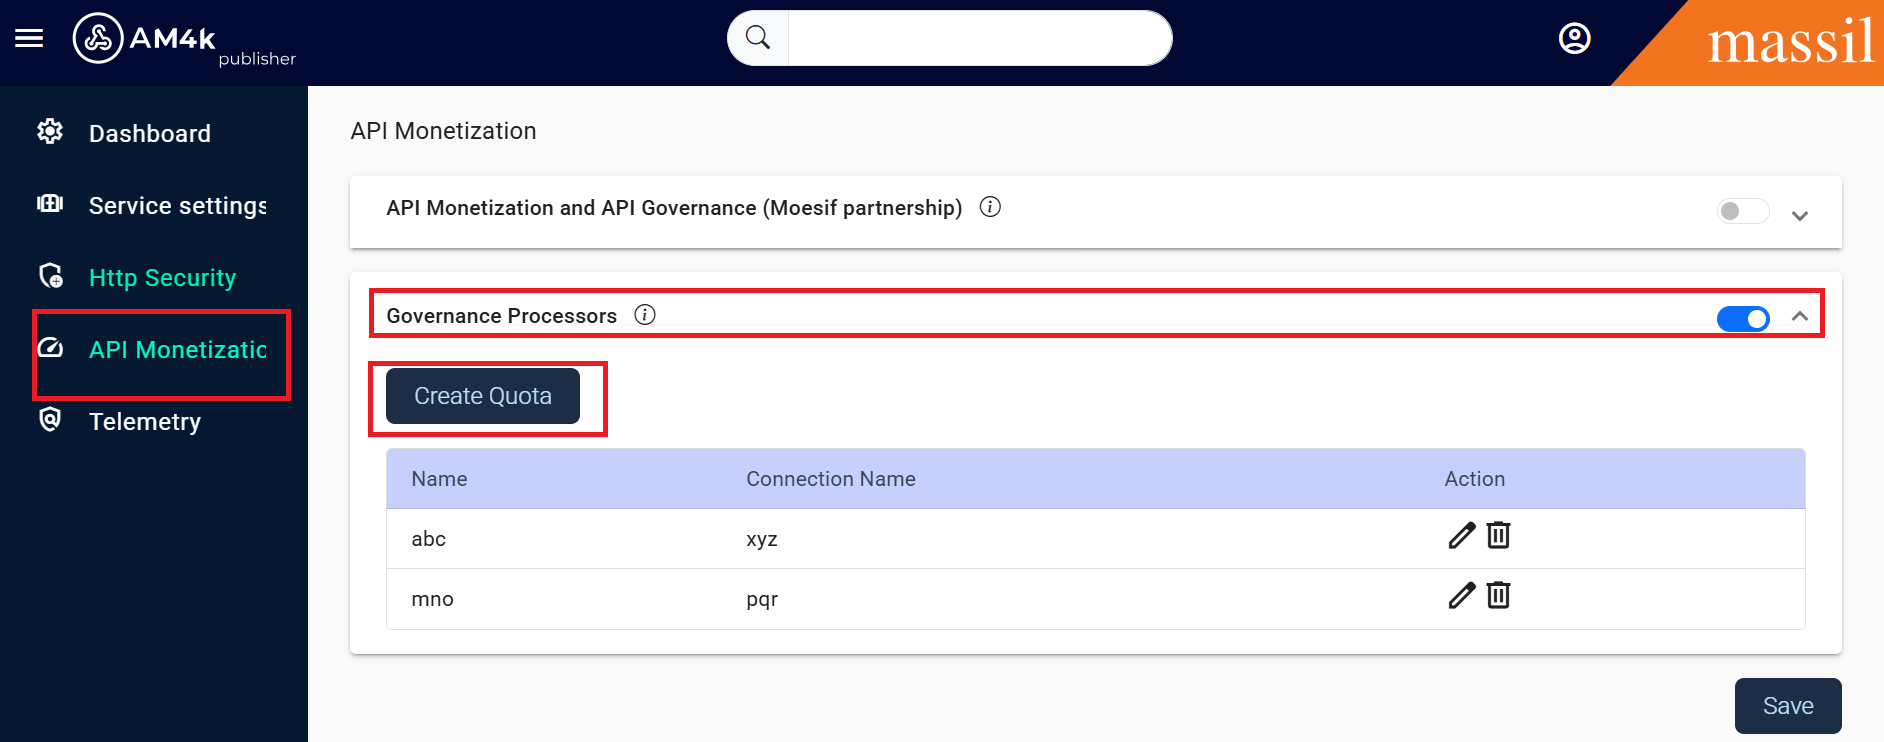Collapse the Governance Processors panel

point(1800,316)
